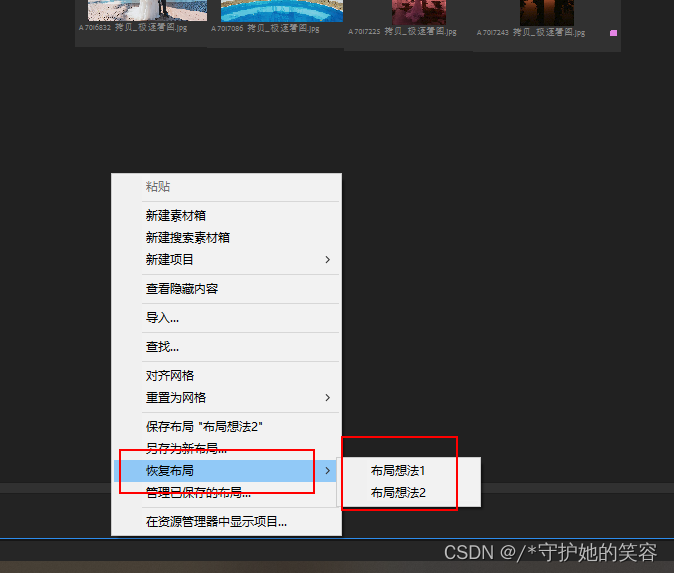Click the pink label color swatch
674x573 pixels.
coord(613,33)
